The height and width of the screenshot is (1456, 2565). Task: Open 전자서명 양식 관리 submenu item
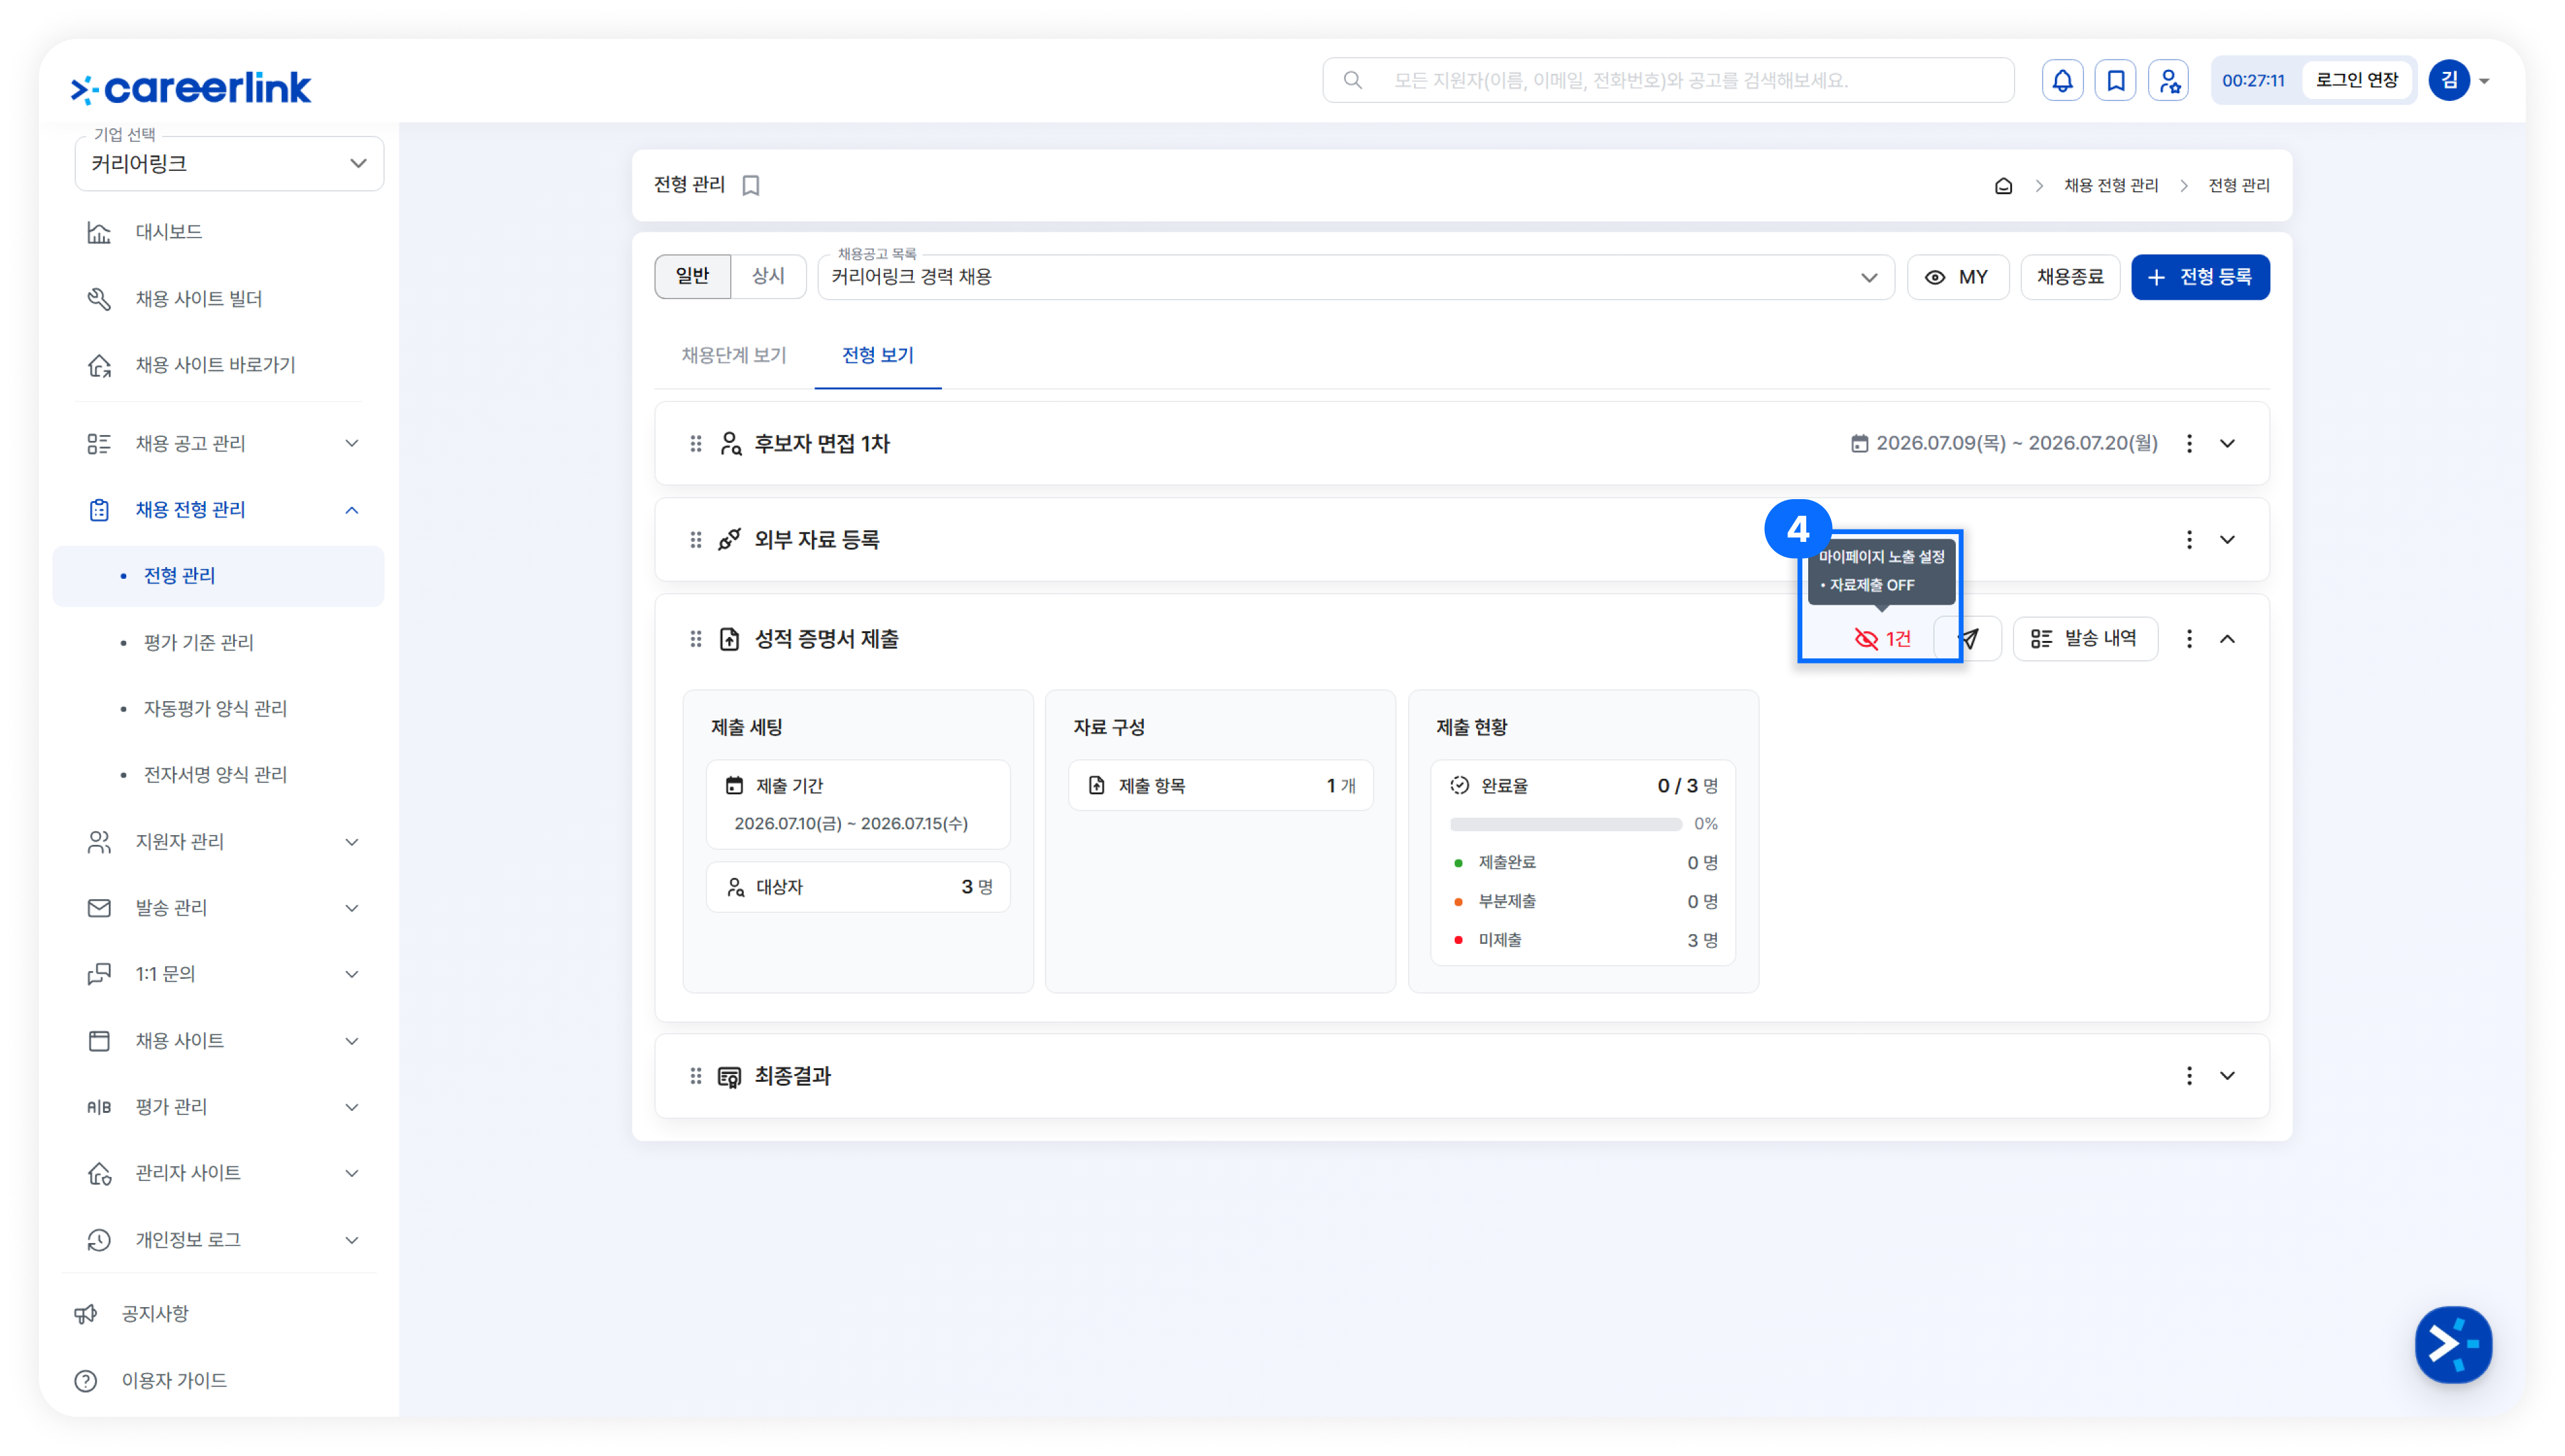tap(215, 775)
